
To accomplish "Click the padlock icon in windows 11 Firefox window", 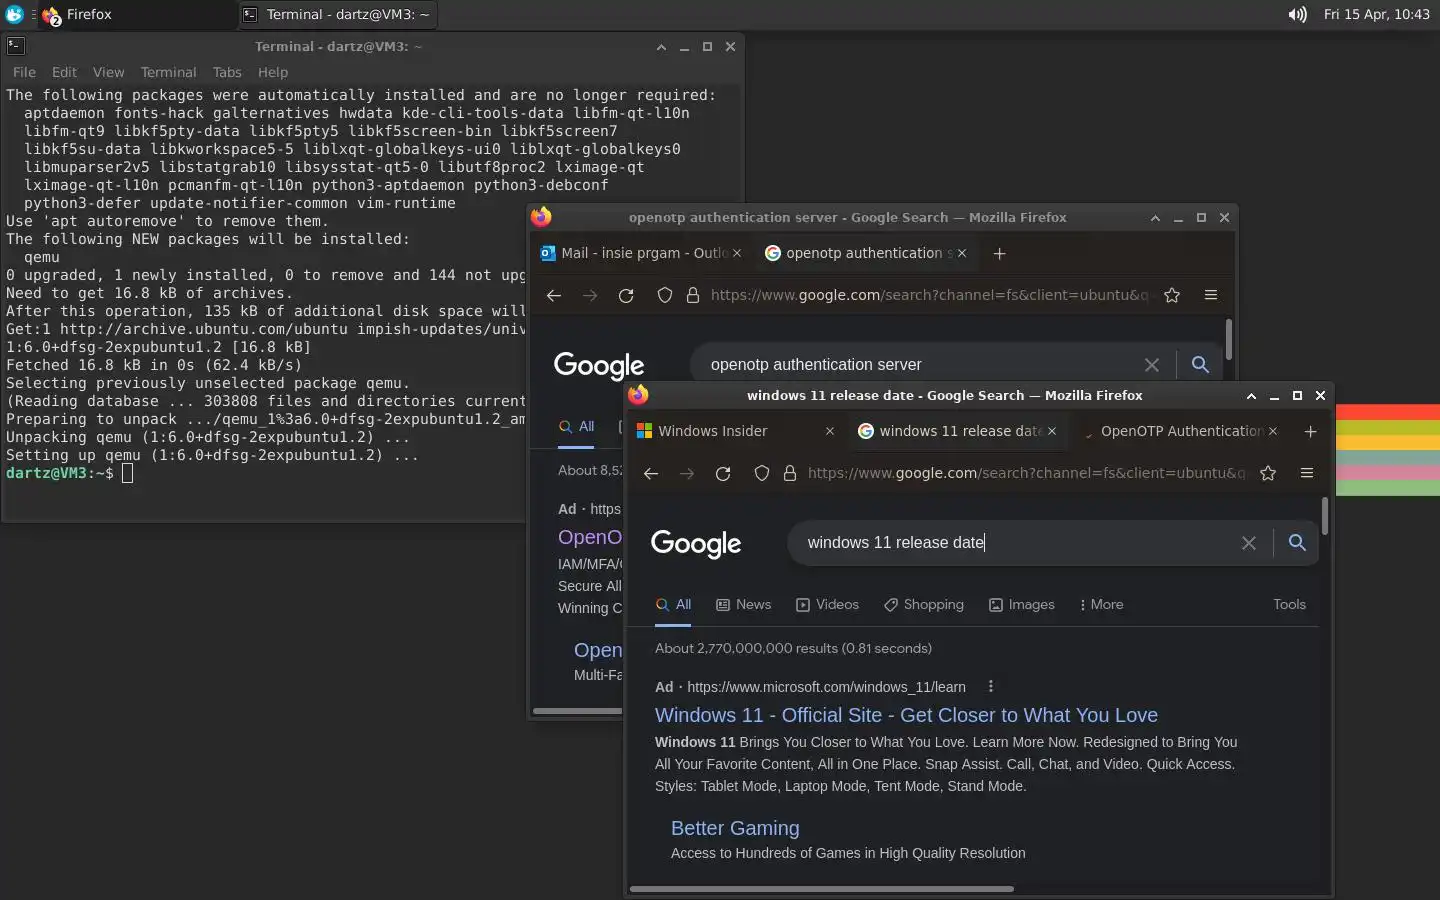I will 789,473.
